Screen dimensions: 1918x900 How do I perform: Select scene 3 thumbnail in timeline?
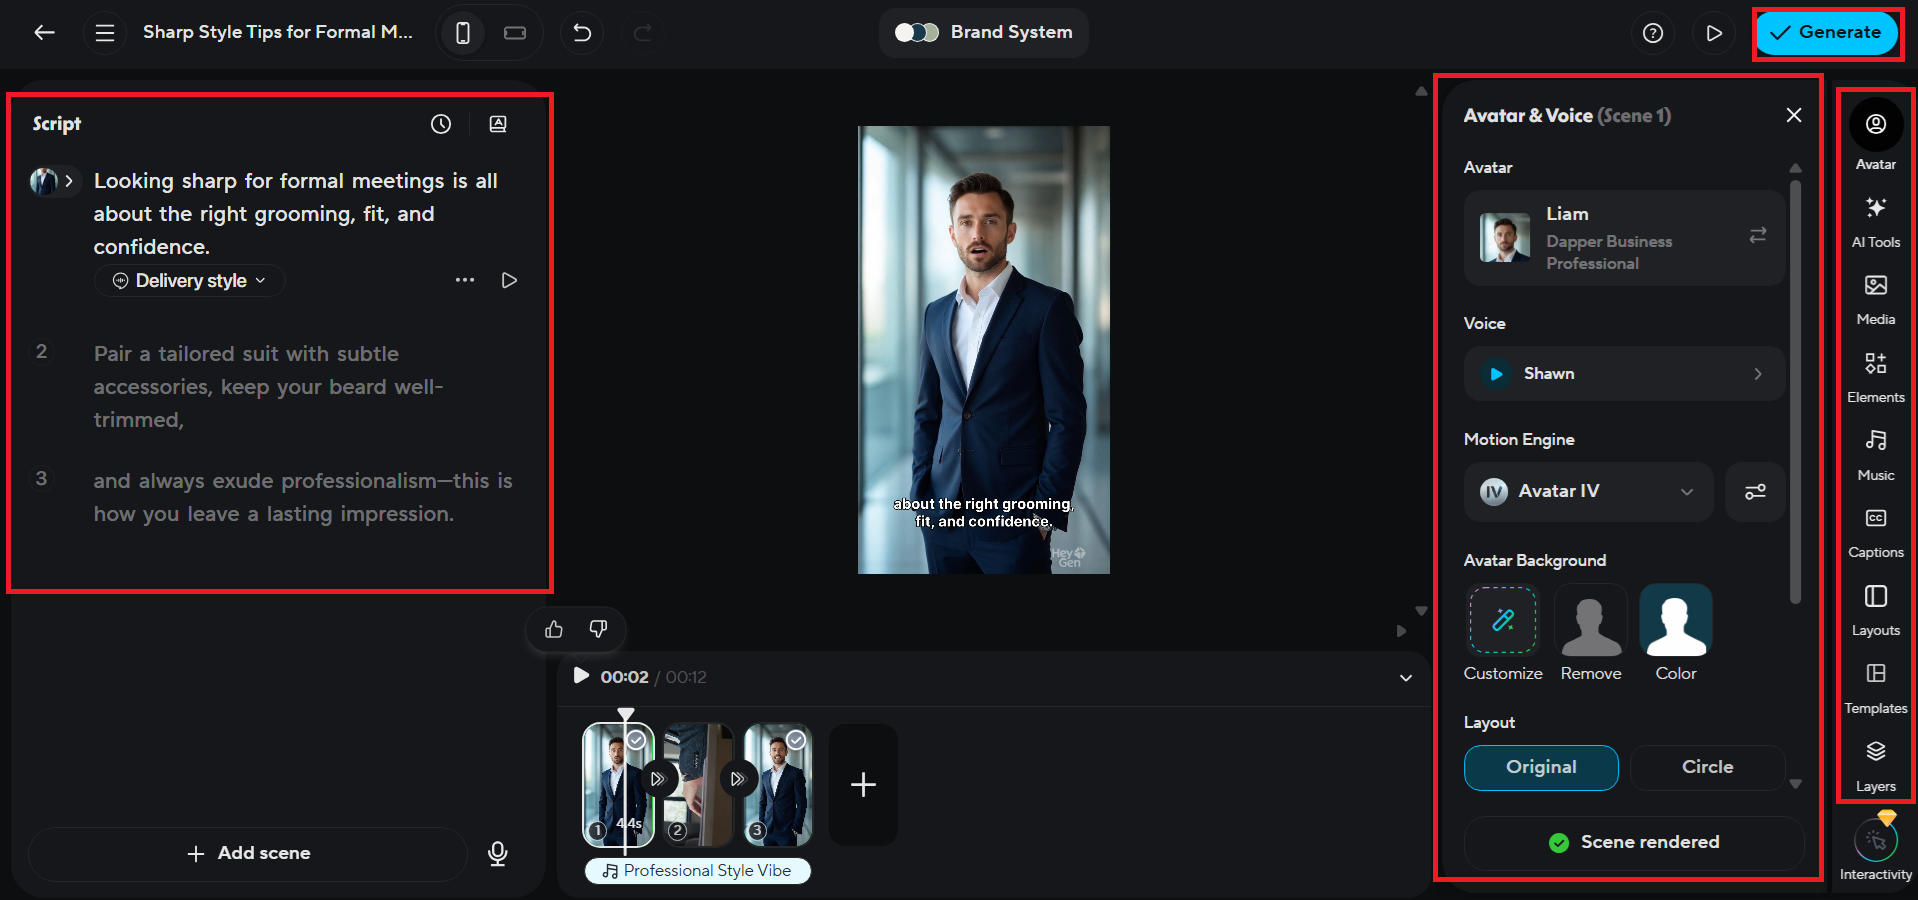(778, 785)
